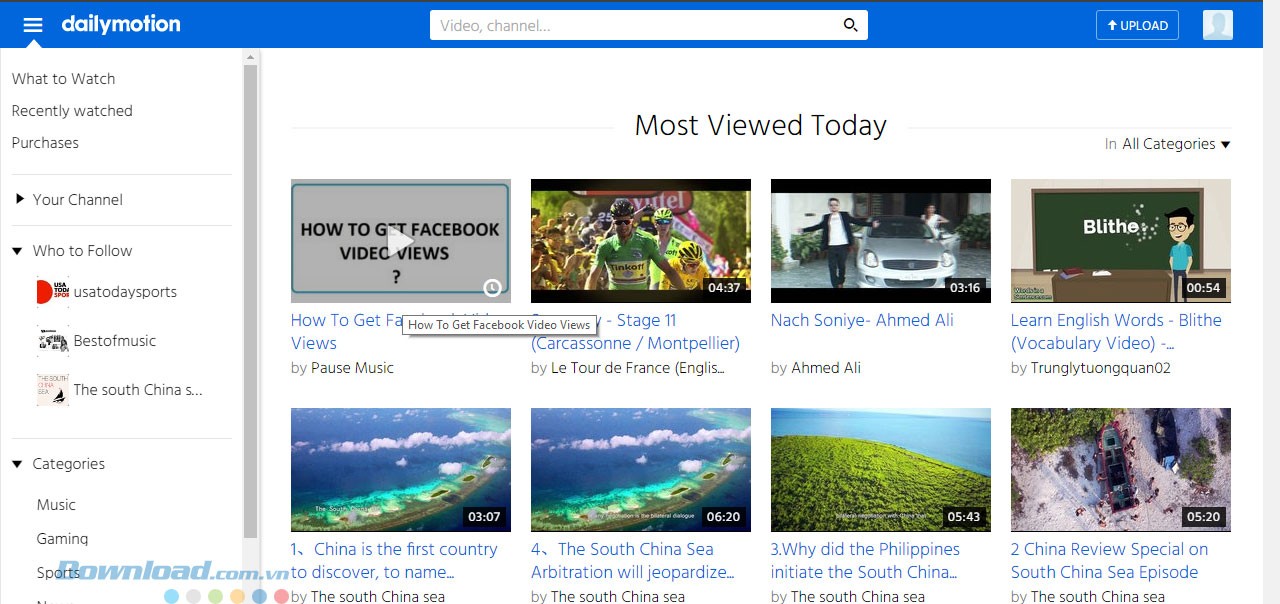The height and width of the screenshot is (604, 1280).
Task: Click The south China sea channel avatar
Action: pyautogui.click(x=51, y=390)
